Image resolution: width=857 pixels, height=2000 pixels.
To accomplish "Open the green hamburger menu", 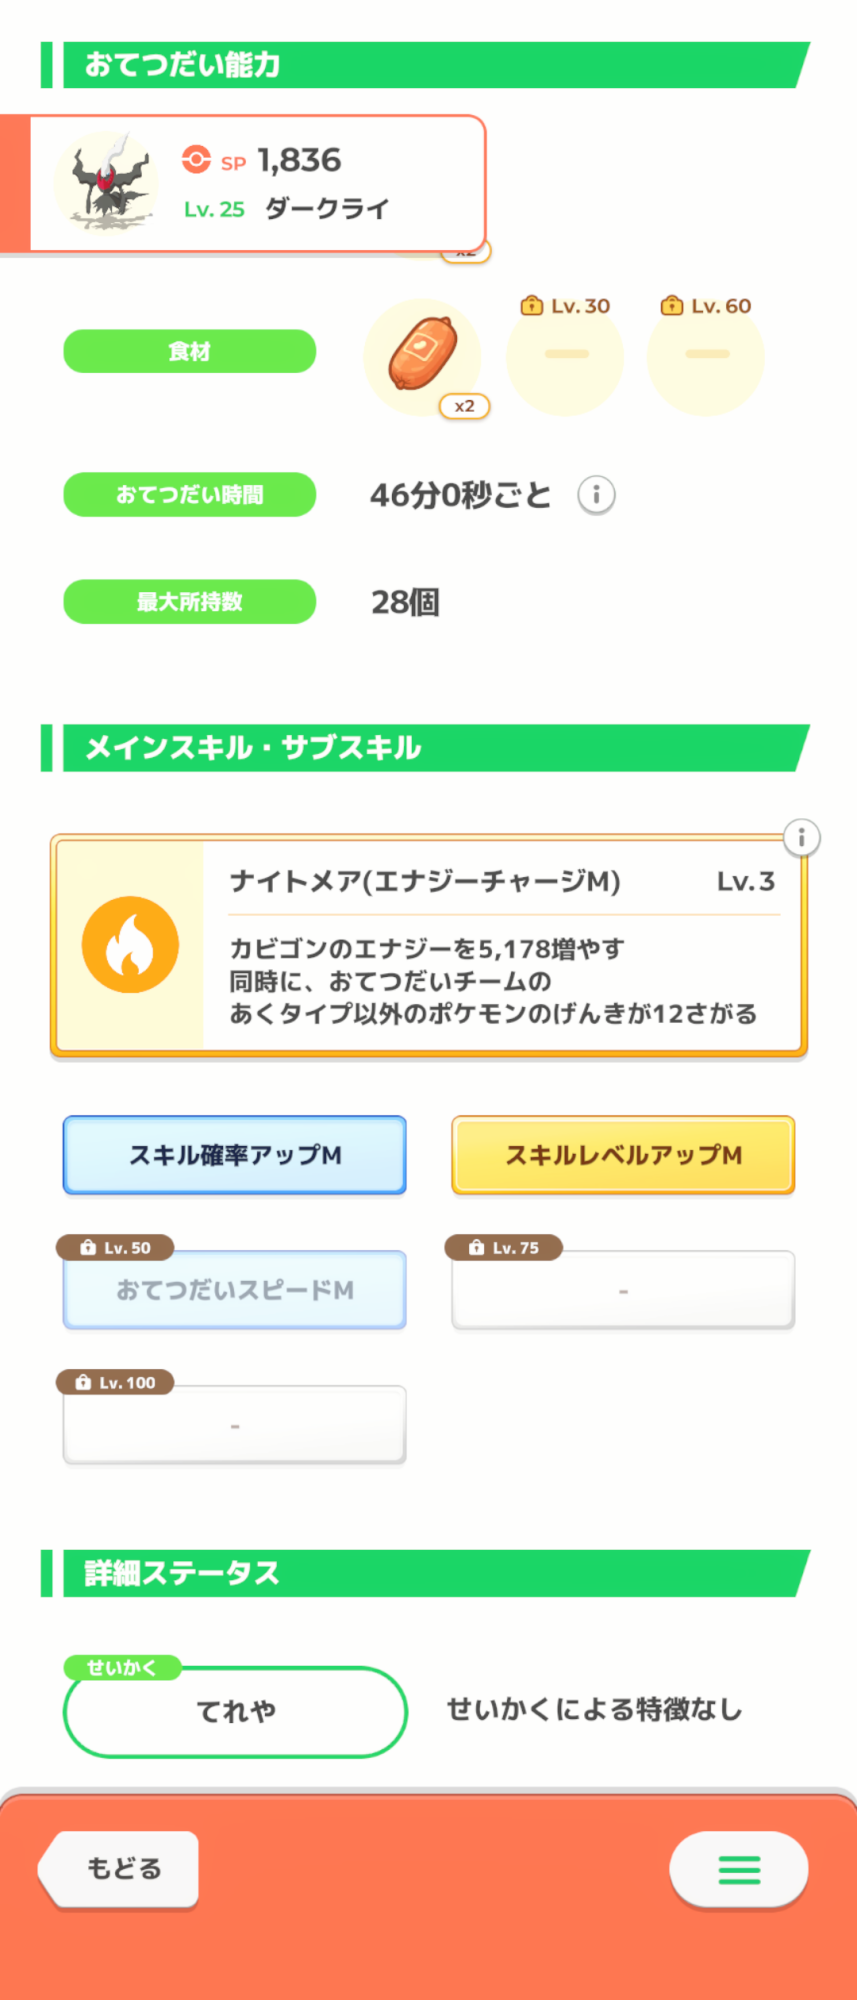I will pyautogui.click(x=739, y=1869).
